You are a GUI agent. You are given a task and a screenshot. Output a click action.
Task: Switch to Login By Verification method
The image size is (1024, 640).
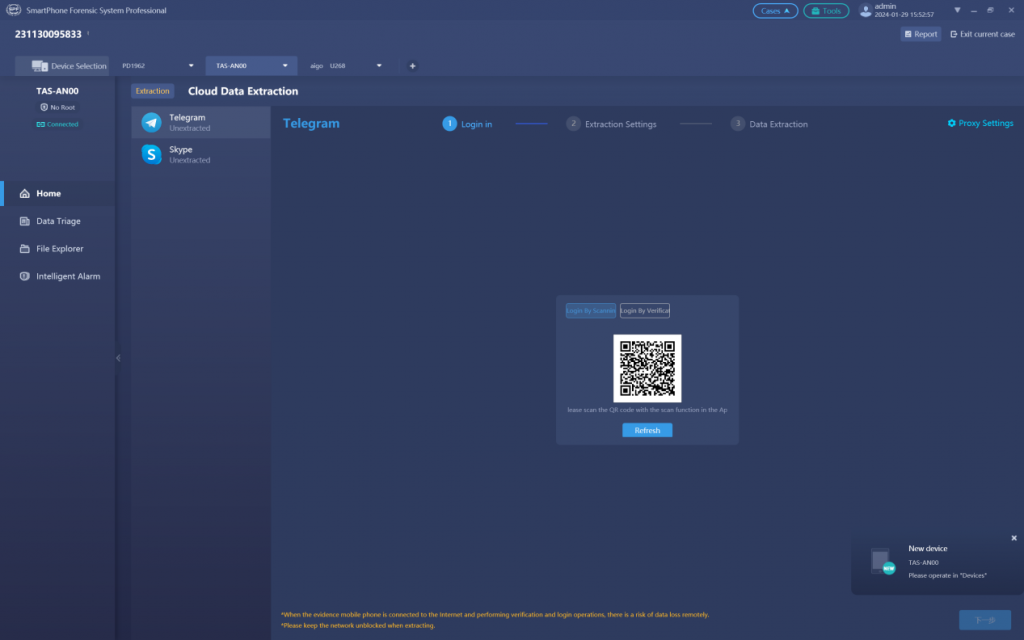tap(644, 310)
